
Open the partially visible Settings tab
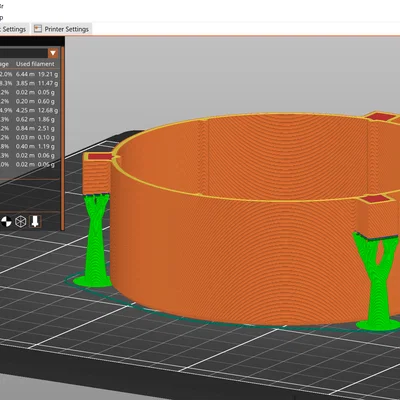click(14, 29)
